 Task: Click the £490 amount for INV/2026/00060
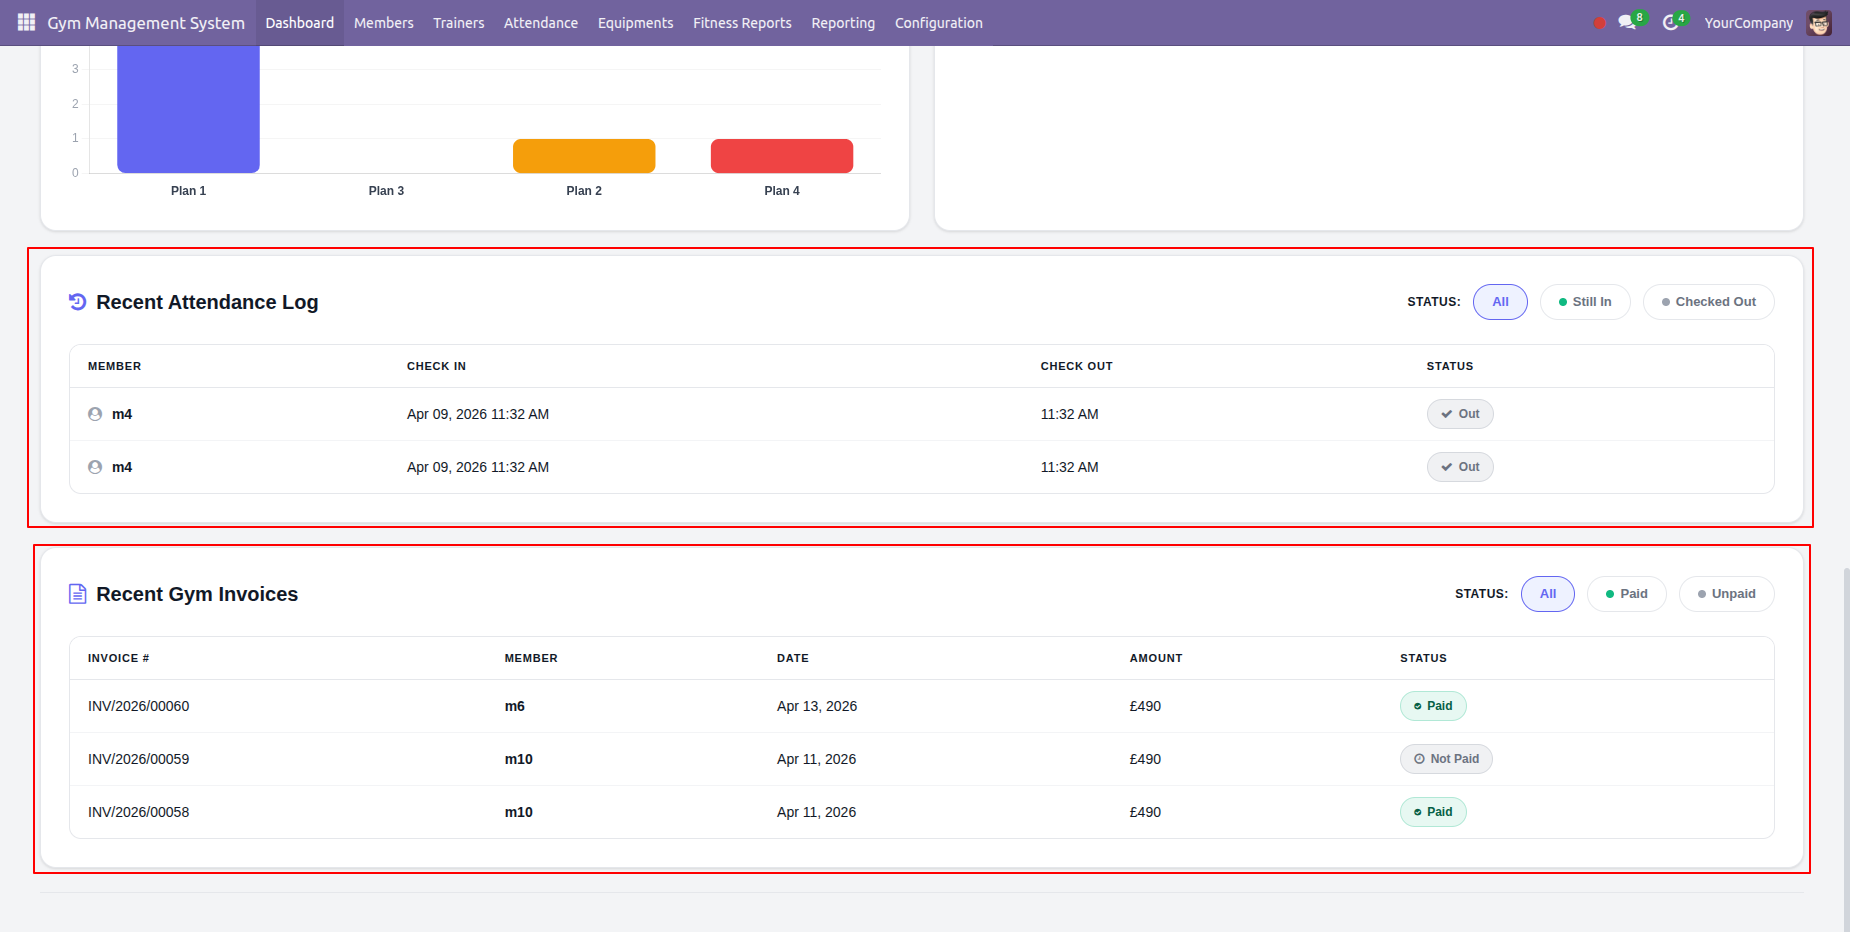[x=1145, y=706]
